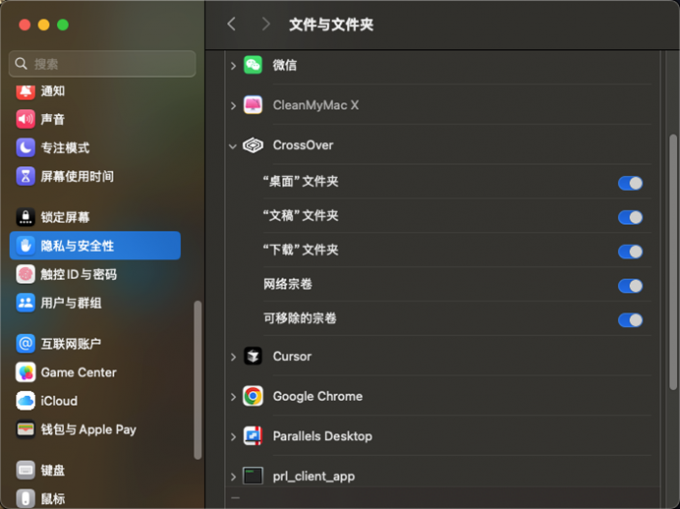Click the 用户与群组 people icon
Viewport: 680px width, 509px height.
pos(26,303)
